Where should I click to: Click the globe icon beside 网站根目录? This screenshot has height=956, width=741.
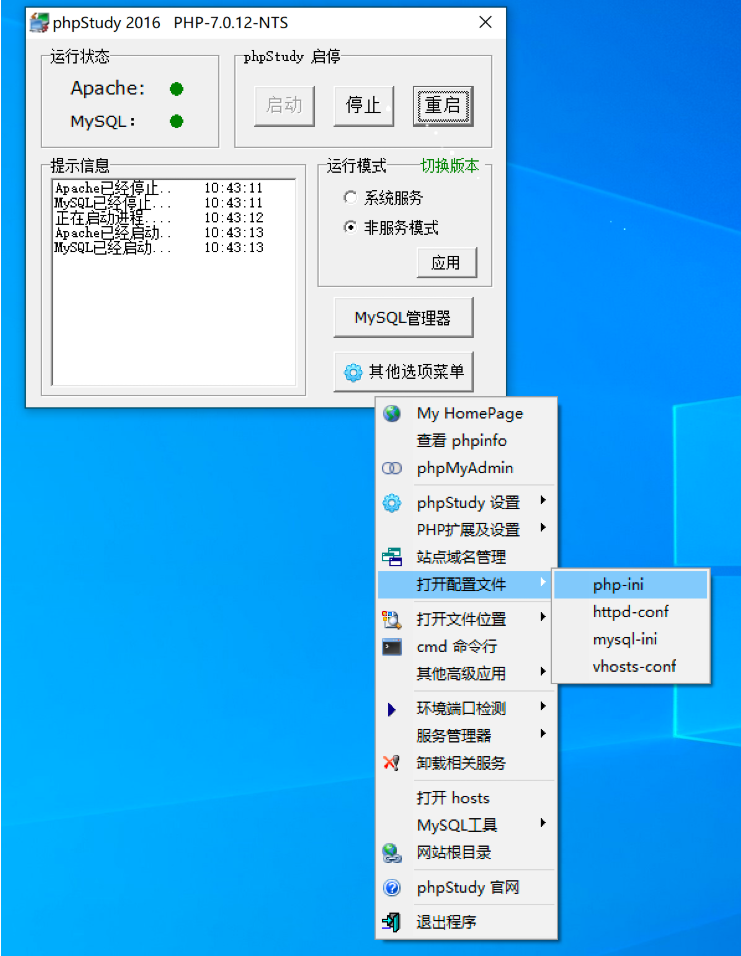(392, 852)
